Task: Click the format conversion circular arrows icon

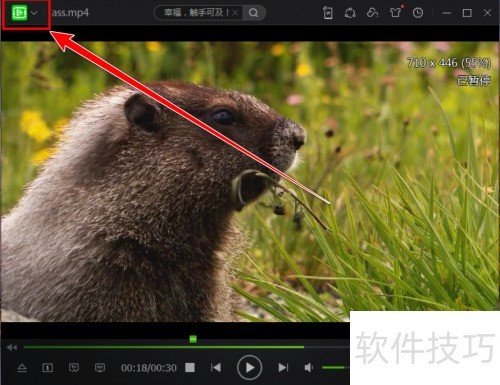Action: (x=350, y=13)
